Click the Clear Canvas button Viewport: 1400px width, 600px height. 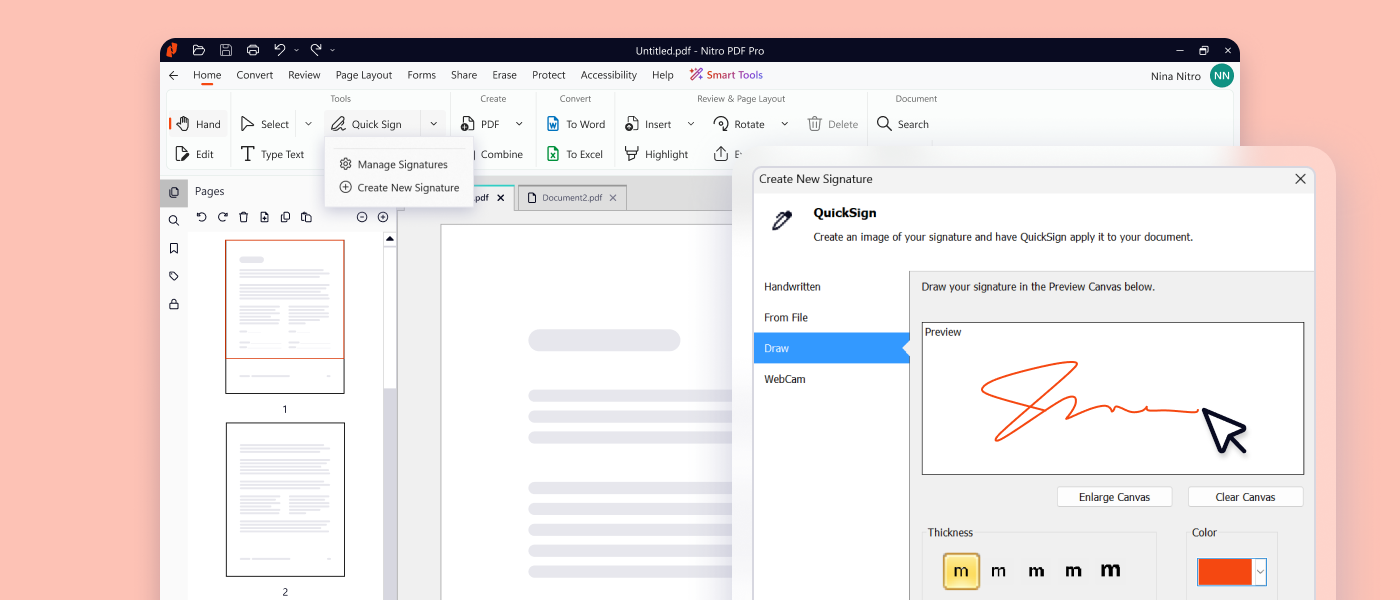1245,497
